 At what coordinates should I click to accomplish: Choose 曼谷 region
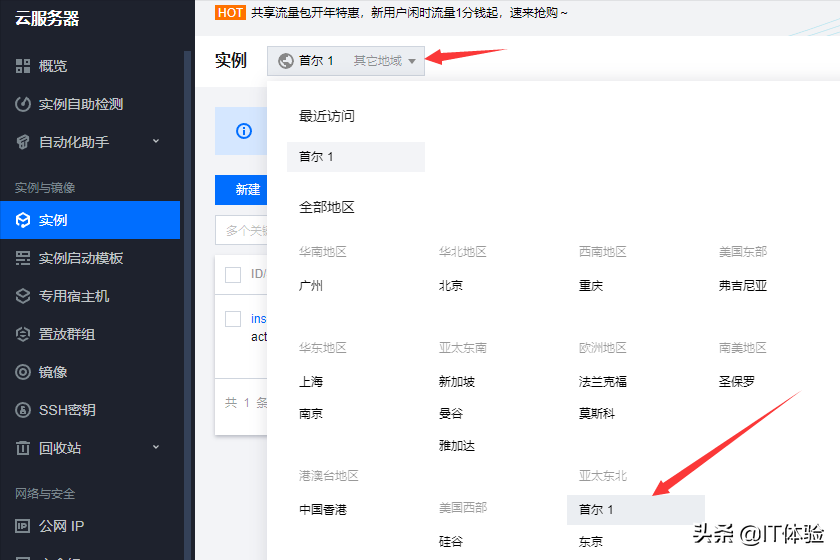pyautogui.click(x=451, y=414)
